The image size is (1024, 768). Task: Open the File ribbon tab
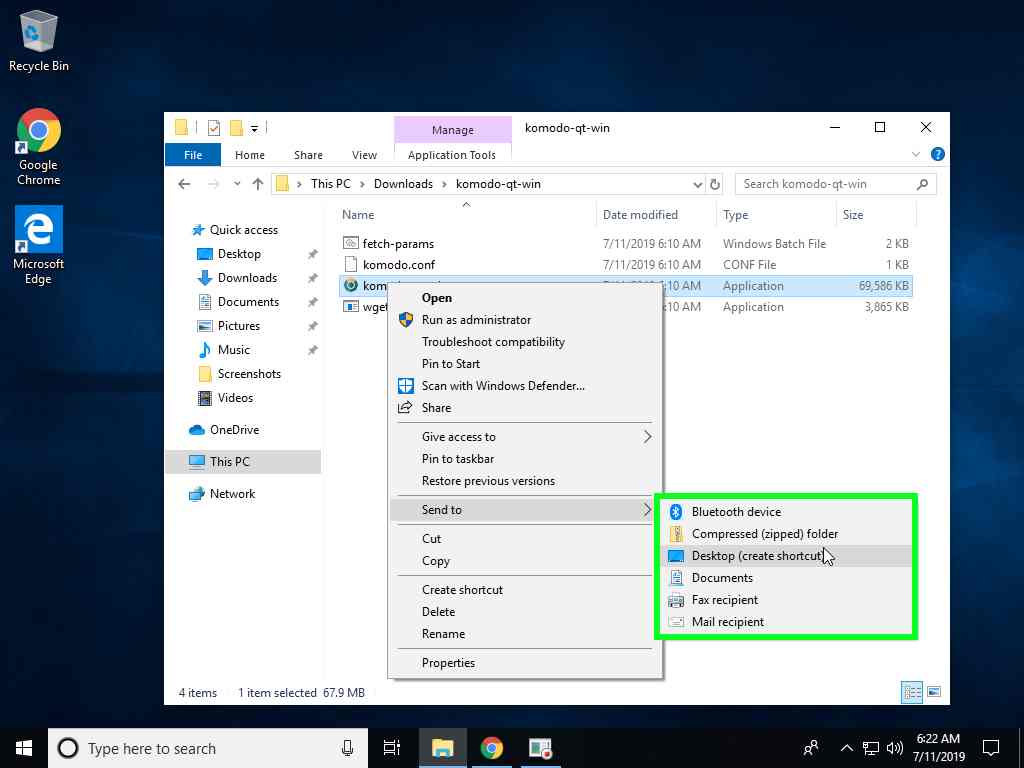click(193, 155)
